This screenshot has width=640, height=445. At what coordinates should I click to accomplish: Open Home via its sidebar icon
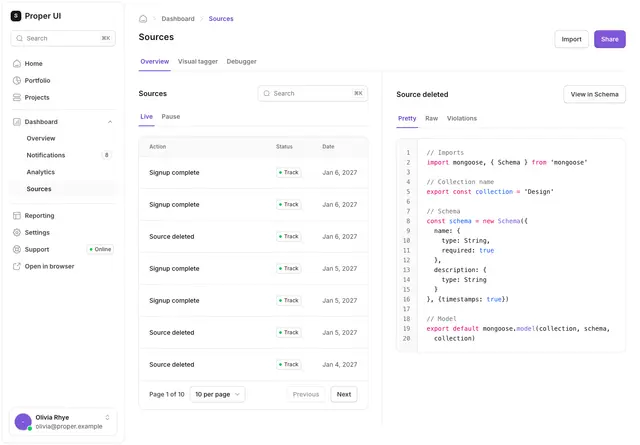pos(17,64)
